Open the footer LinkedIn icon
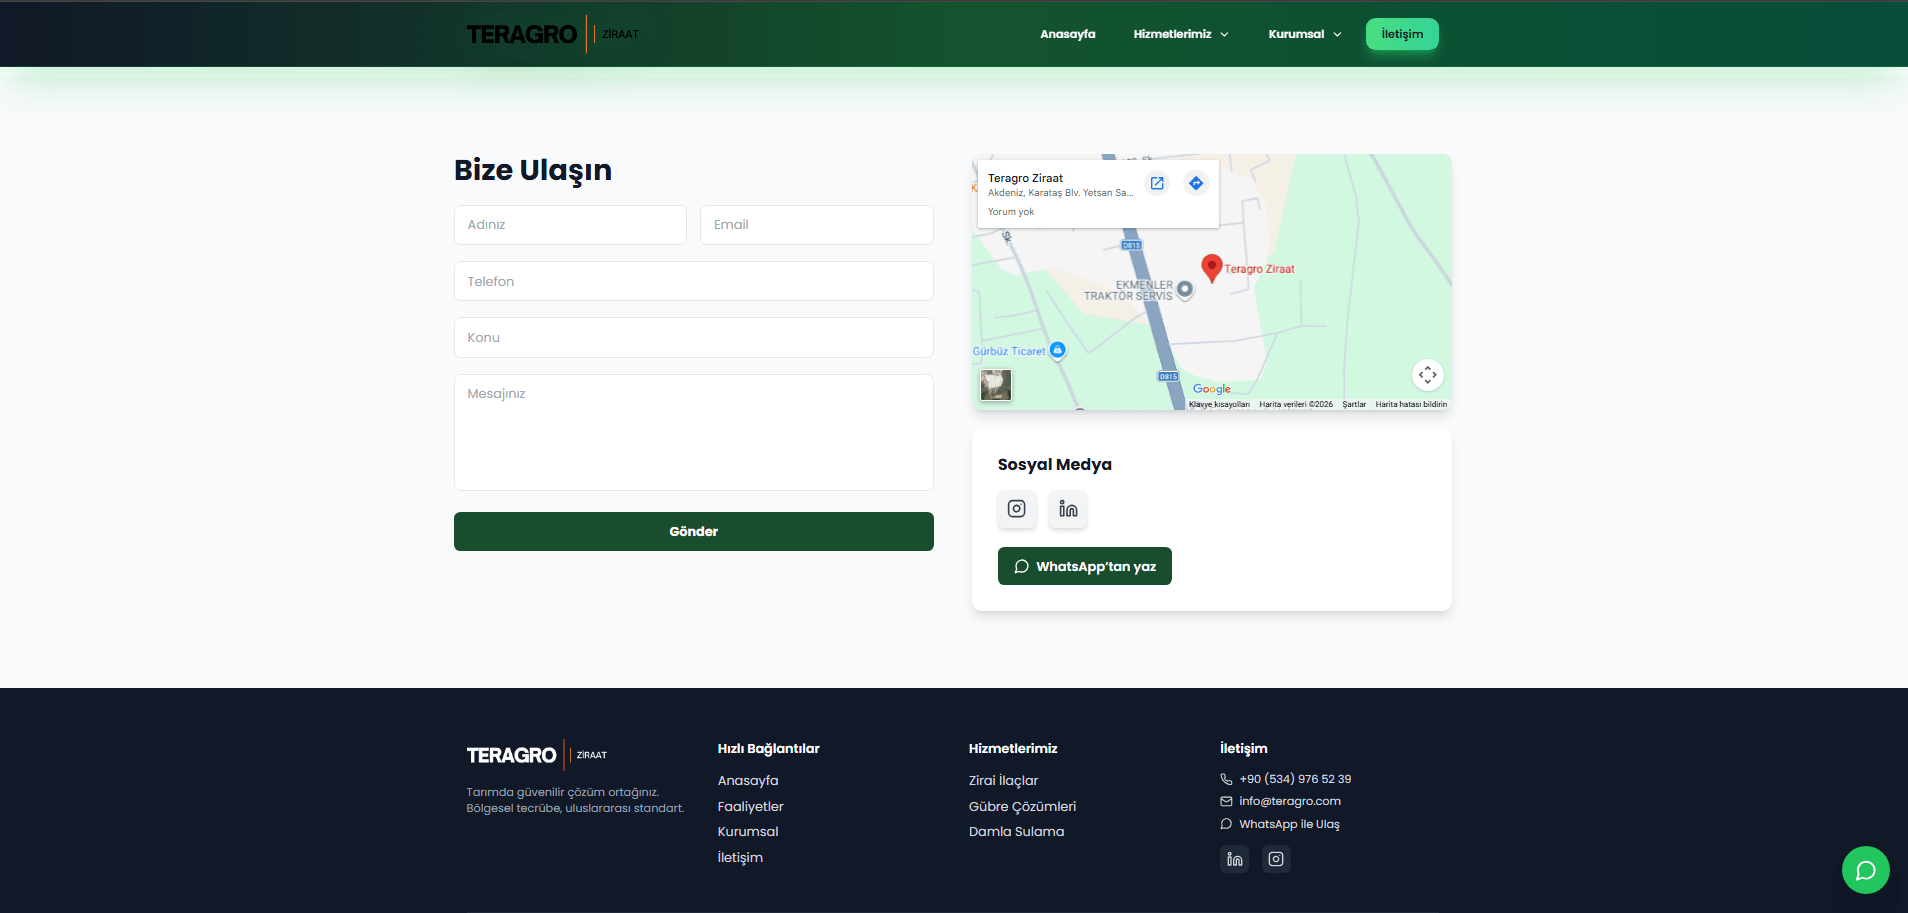1908x913 pixels. pyautogui.click(x=1235, y=859)
